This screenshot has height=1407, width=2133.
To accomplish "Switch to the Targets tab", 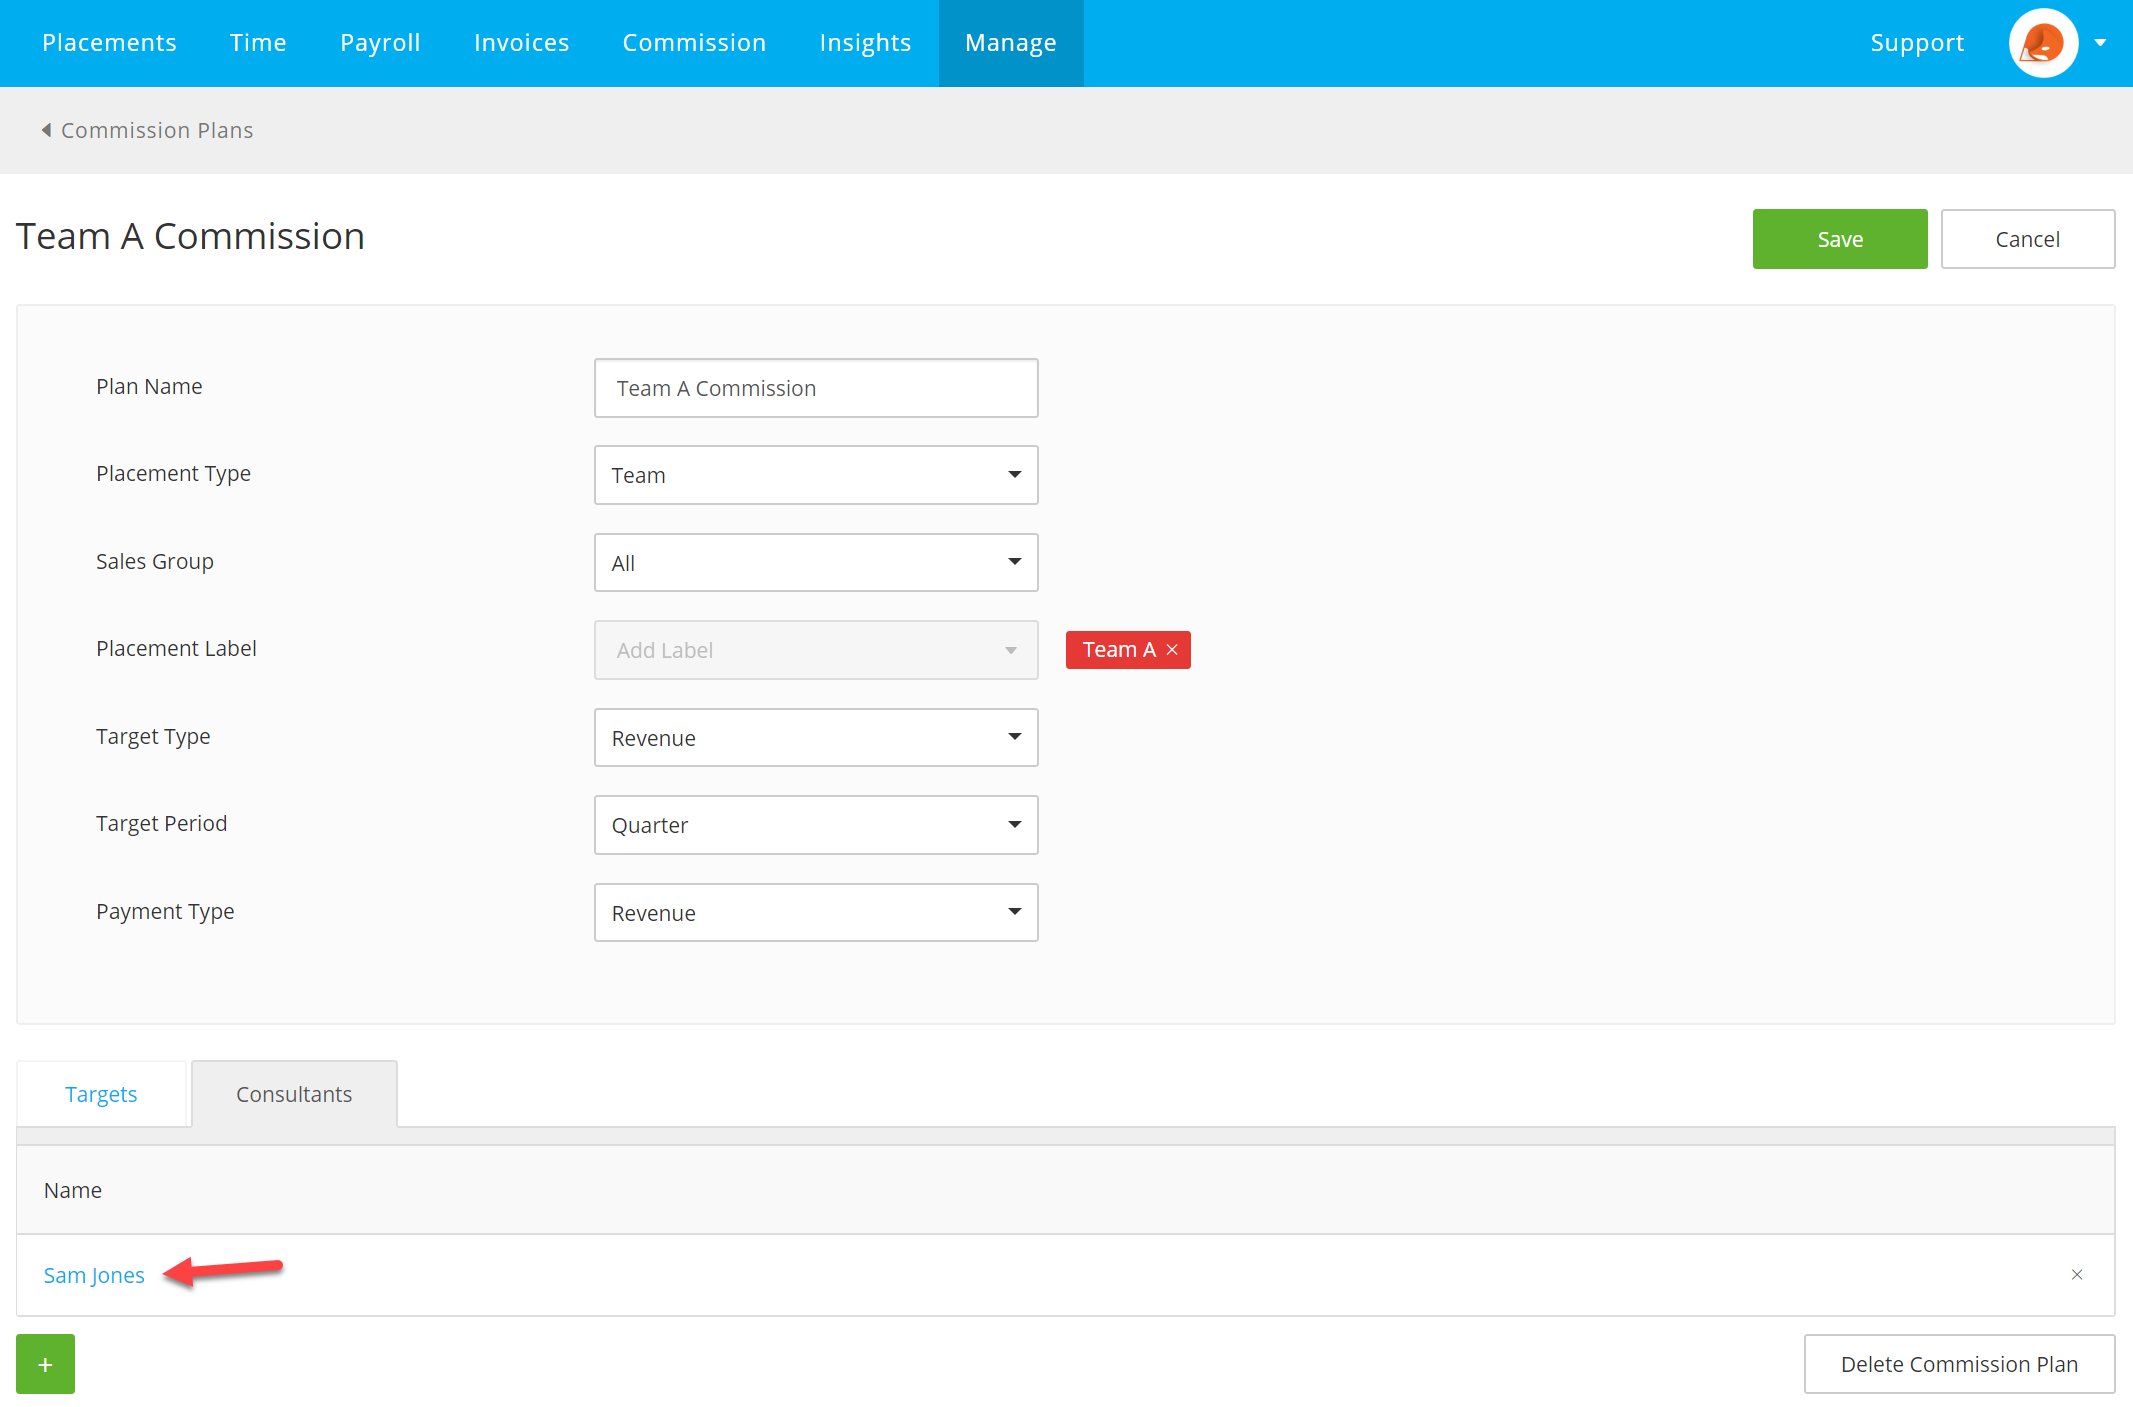I will tap(101, 1094).
